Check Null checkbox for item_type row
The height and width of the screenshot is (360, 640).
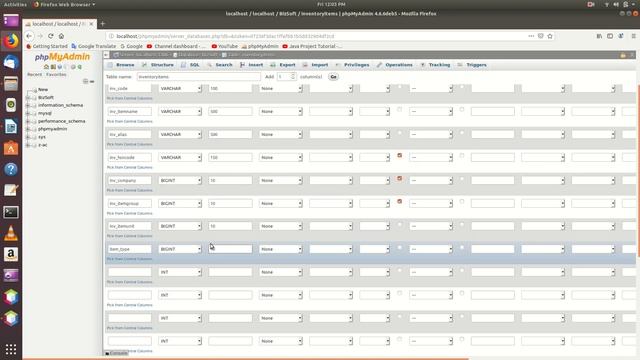coord(400,247)
